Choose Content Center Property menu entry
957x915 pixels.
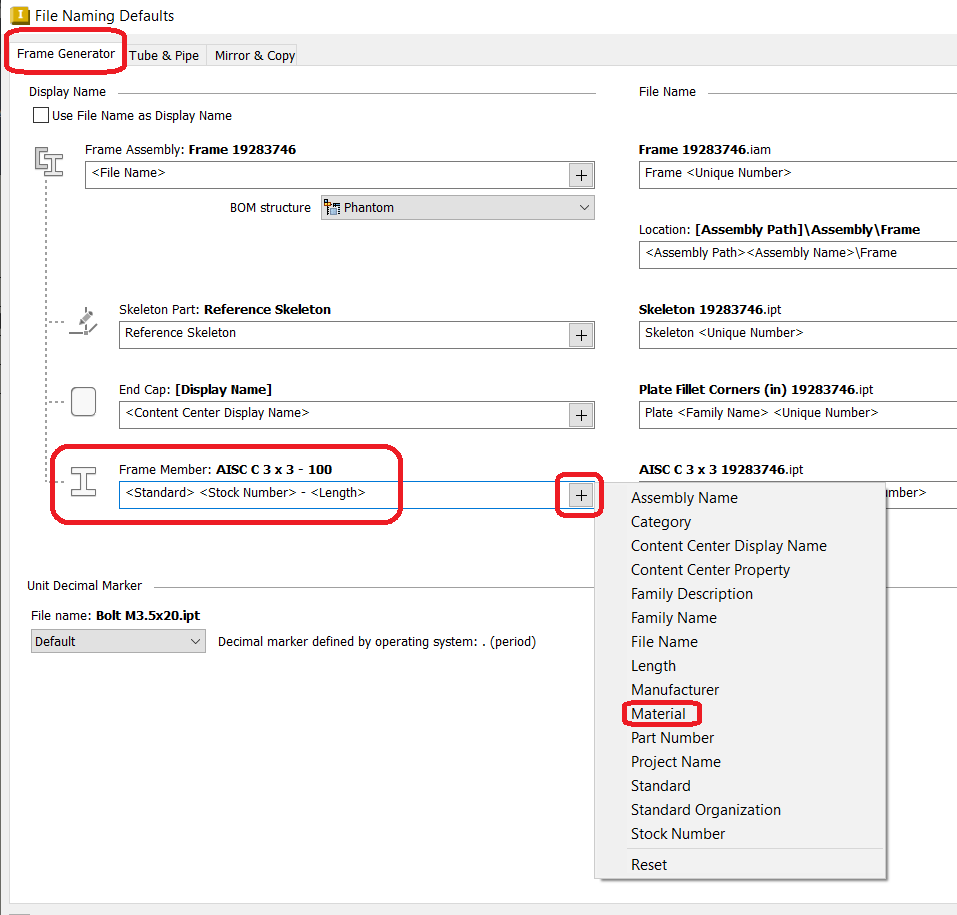(x=710, y=570)
